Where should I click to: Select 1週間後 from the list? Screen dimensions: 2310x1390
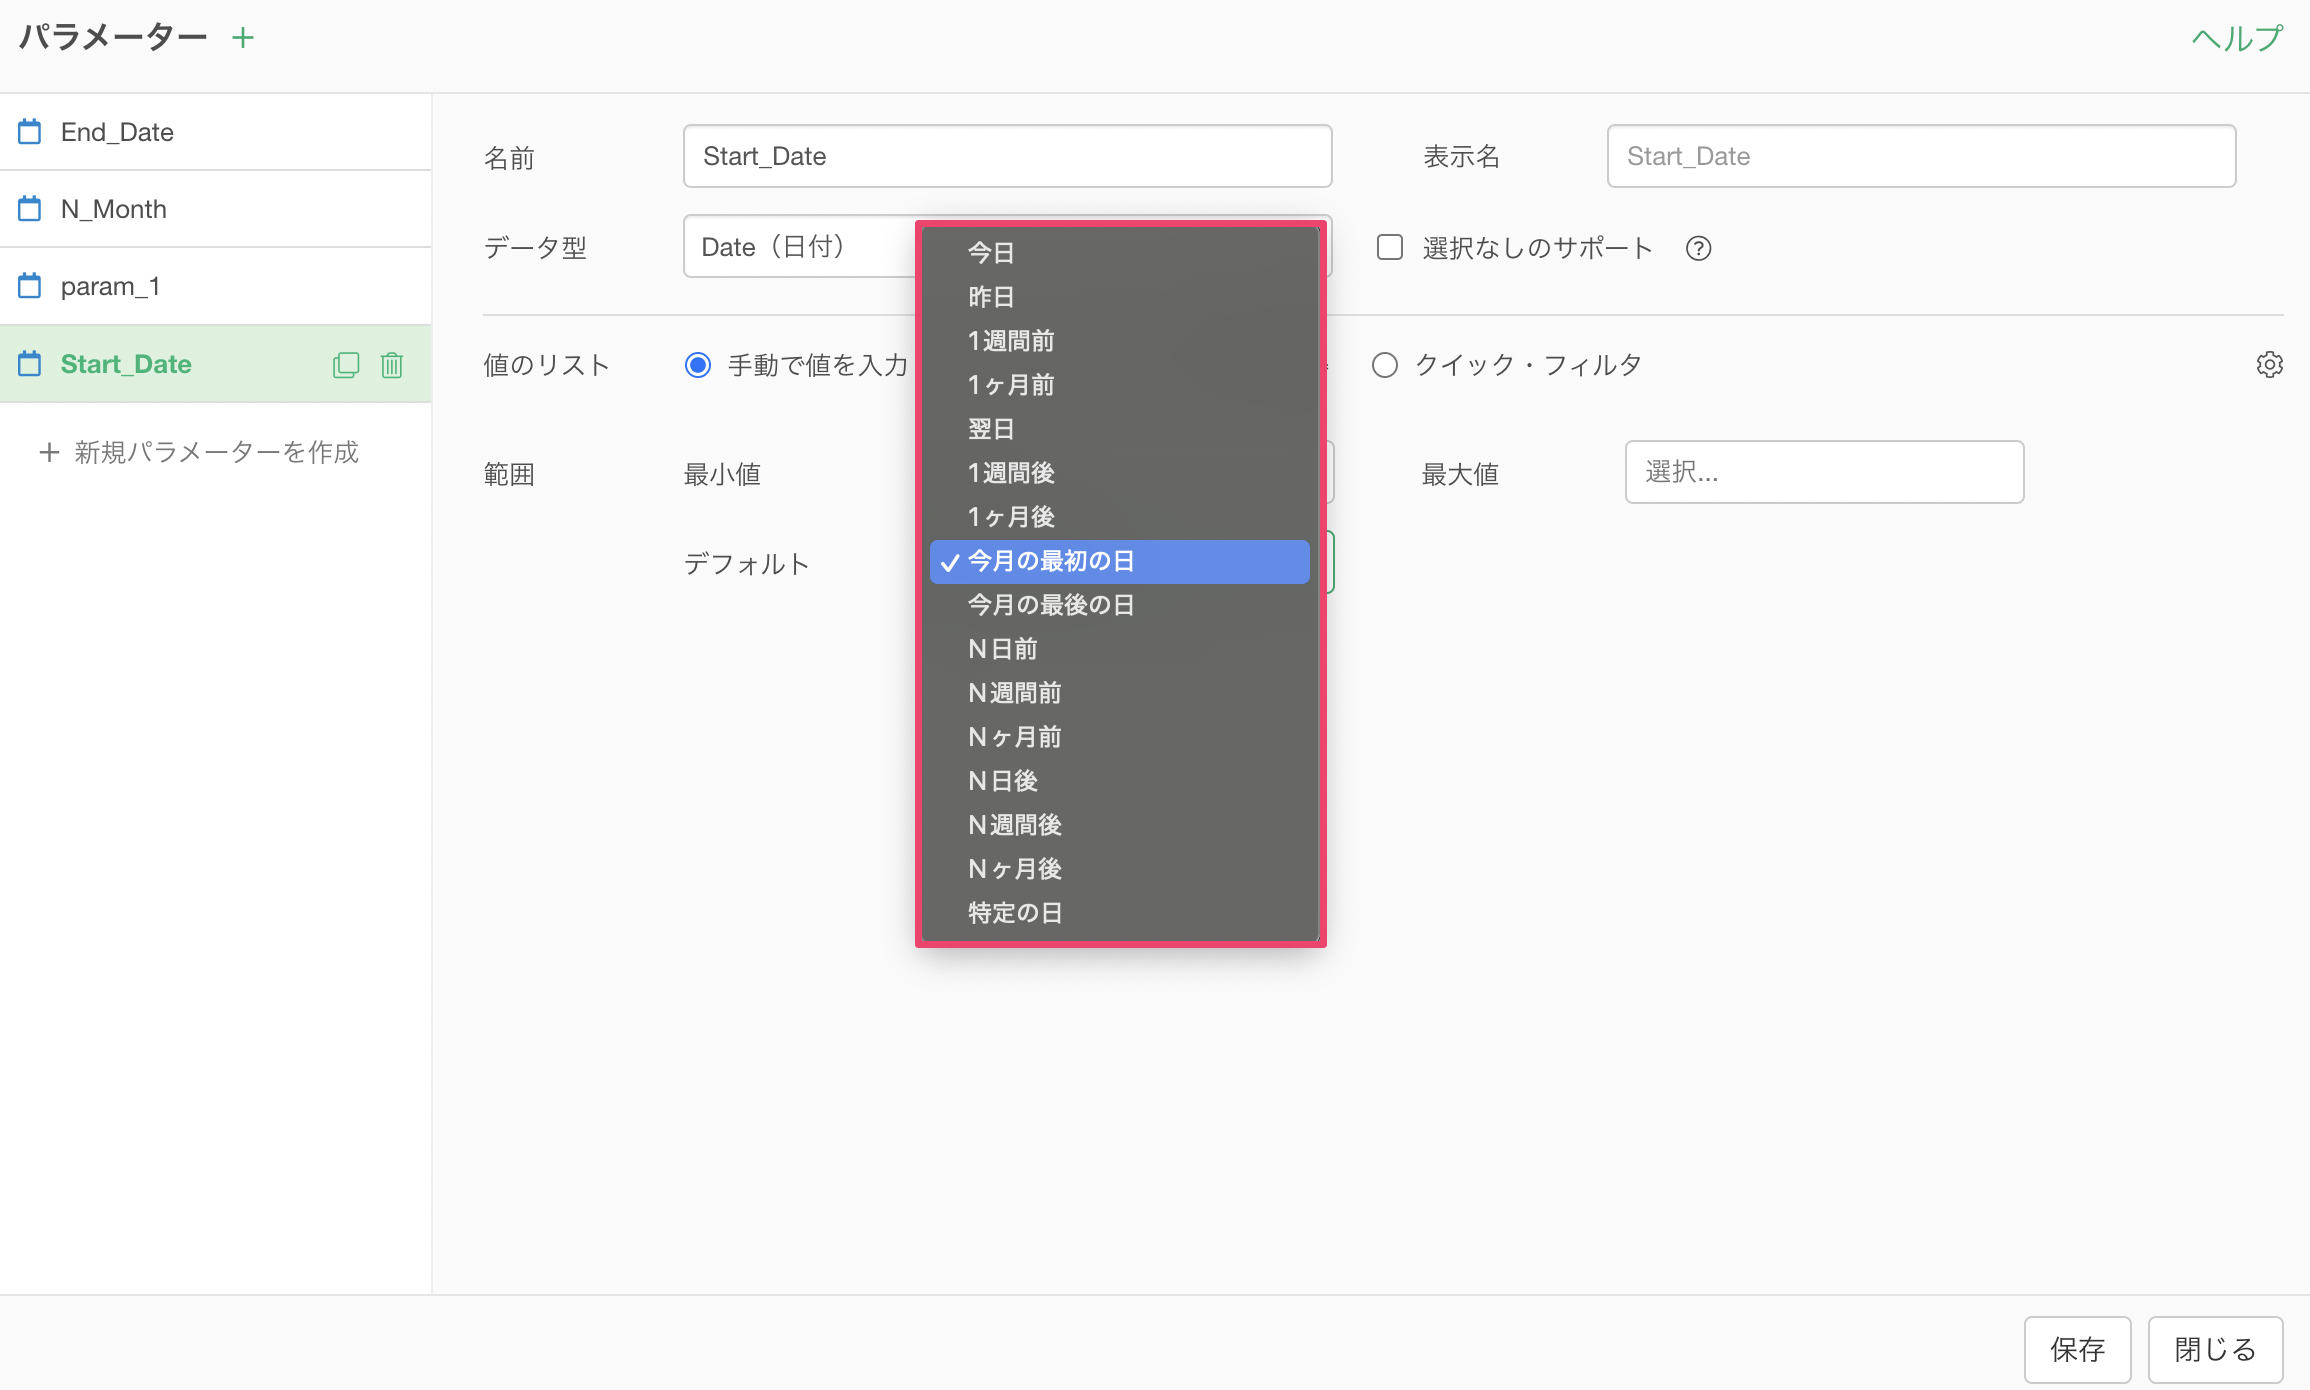click(1120, 473)
